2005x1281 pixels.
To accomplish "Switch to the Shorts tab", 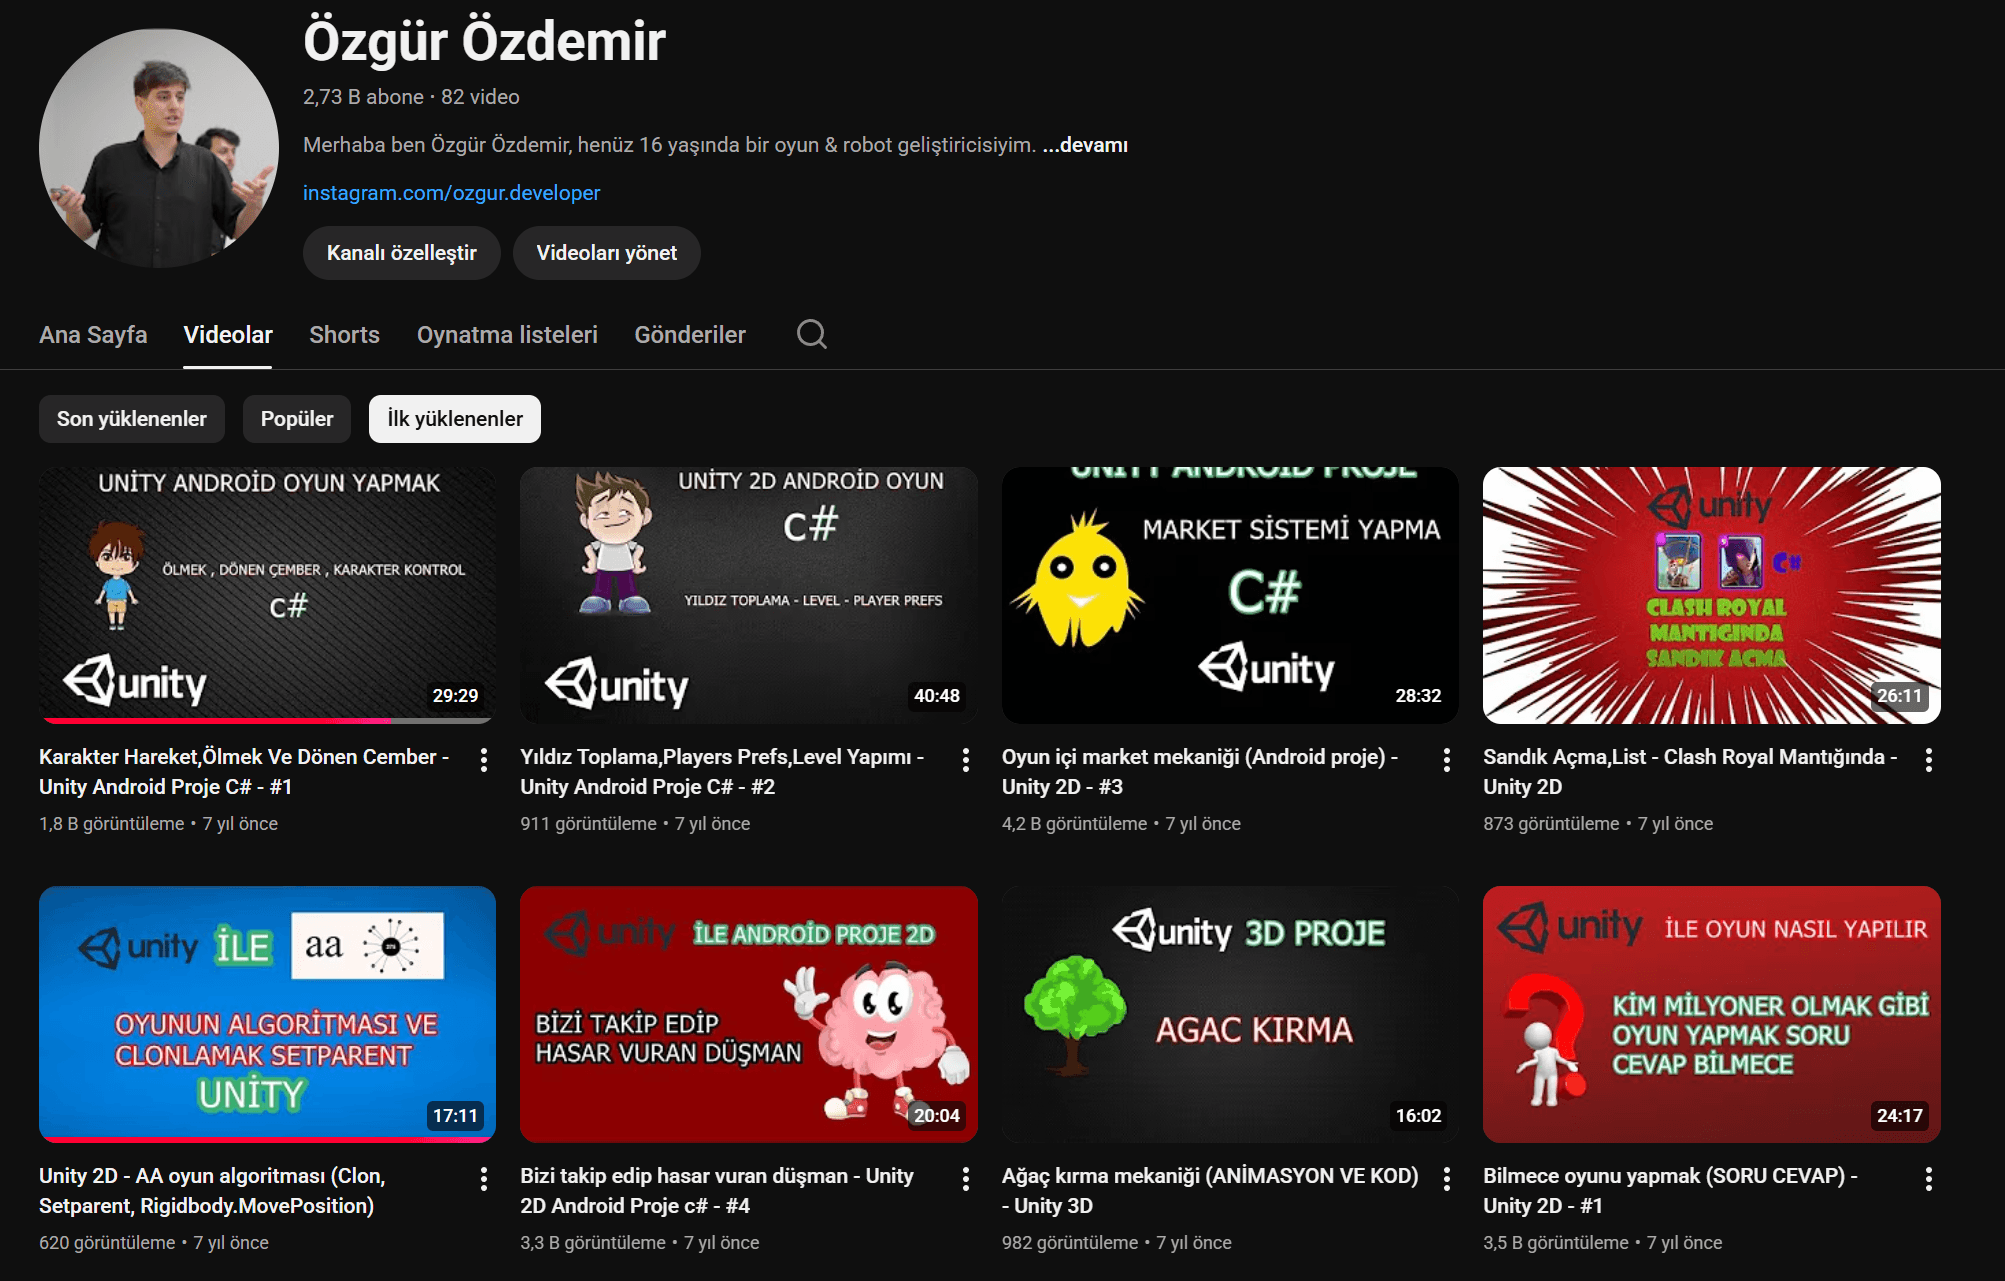I will pyautogui.click(x=344, y=335).
